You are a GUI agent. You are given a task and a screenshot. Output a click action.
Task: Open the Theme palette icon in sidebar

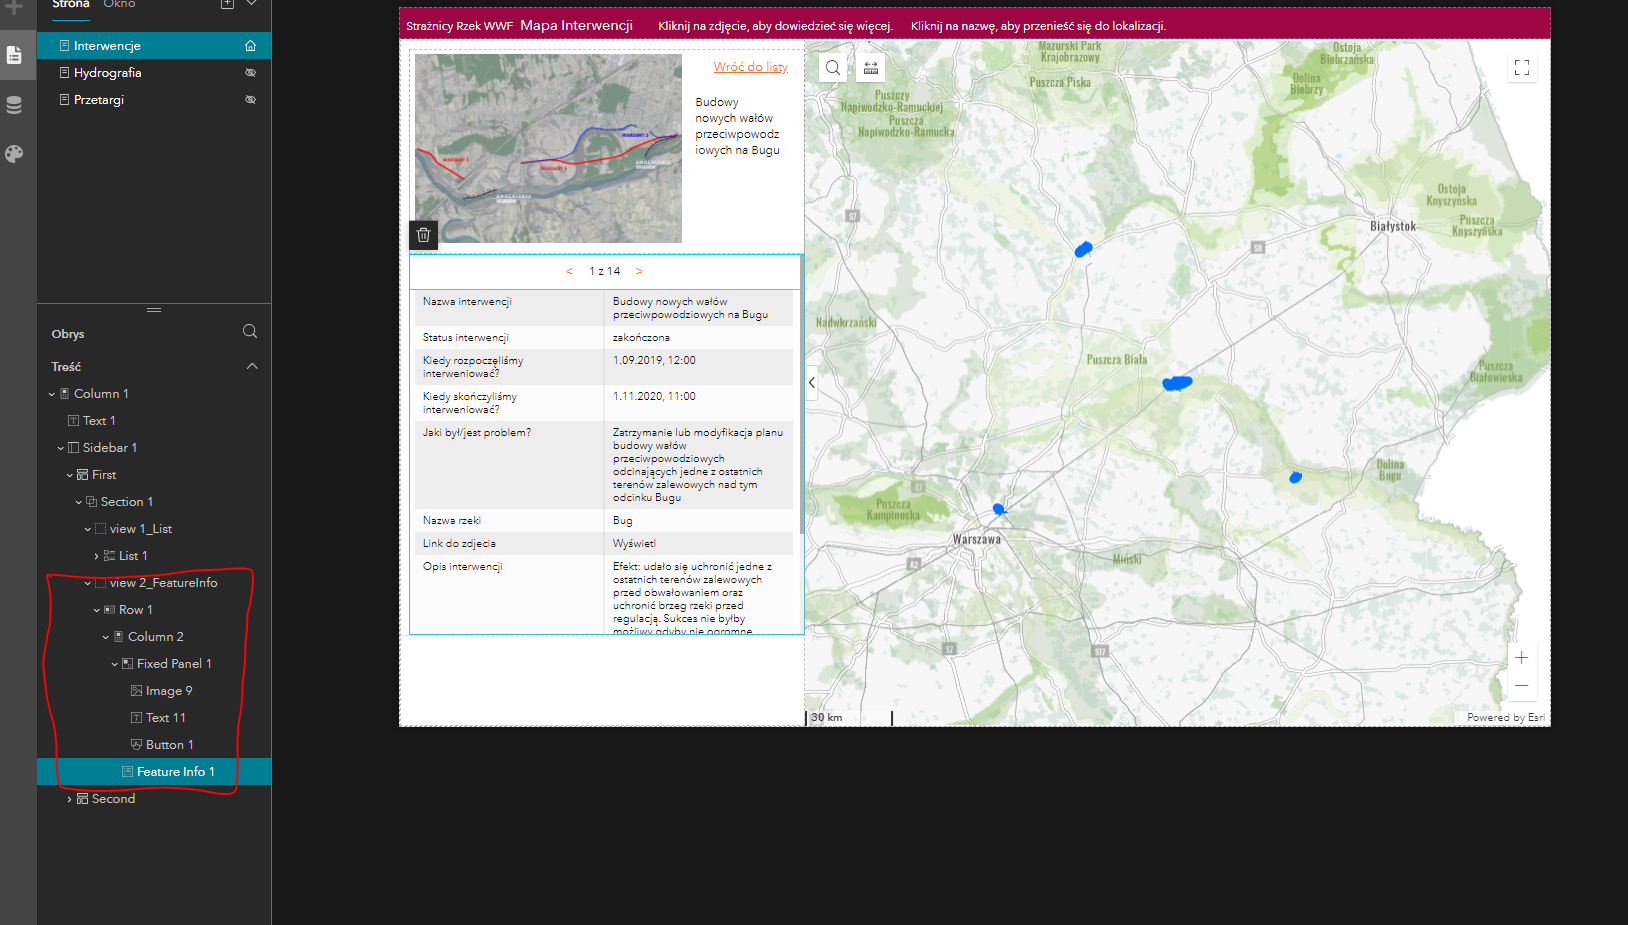(14, 154)
